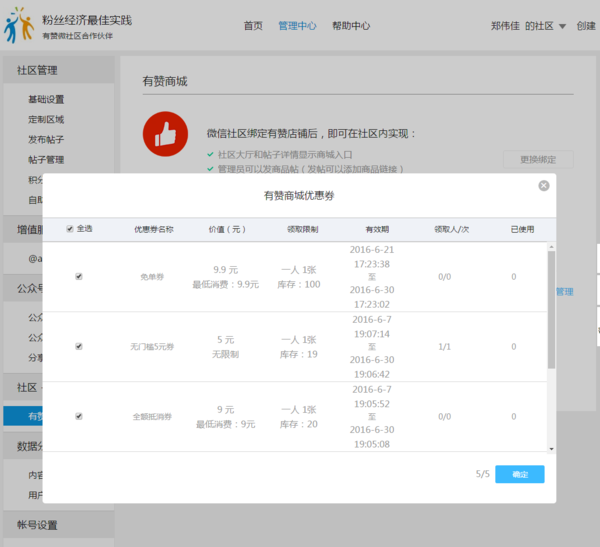Click the 最低消费：9.9元 text
Image resolution: width=600 pixels, height=547 pixels.
[x=226, y=284]
